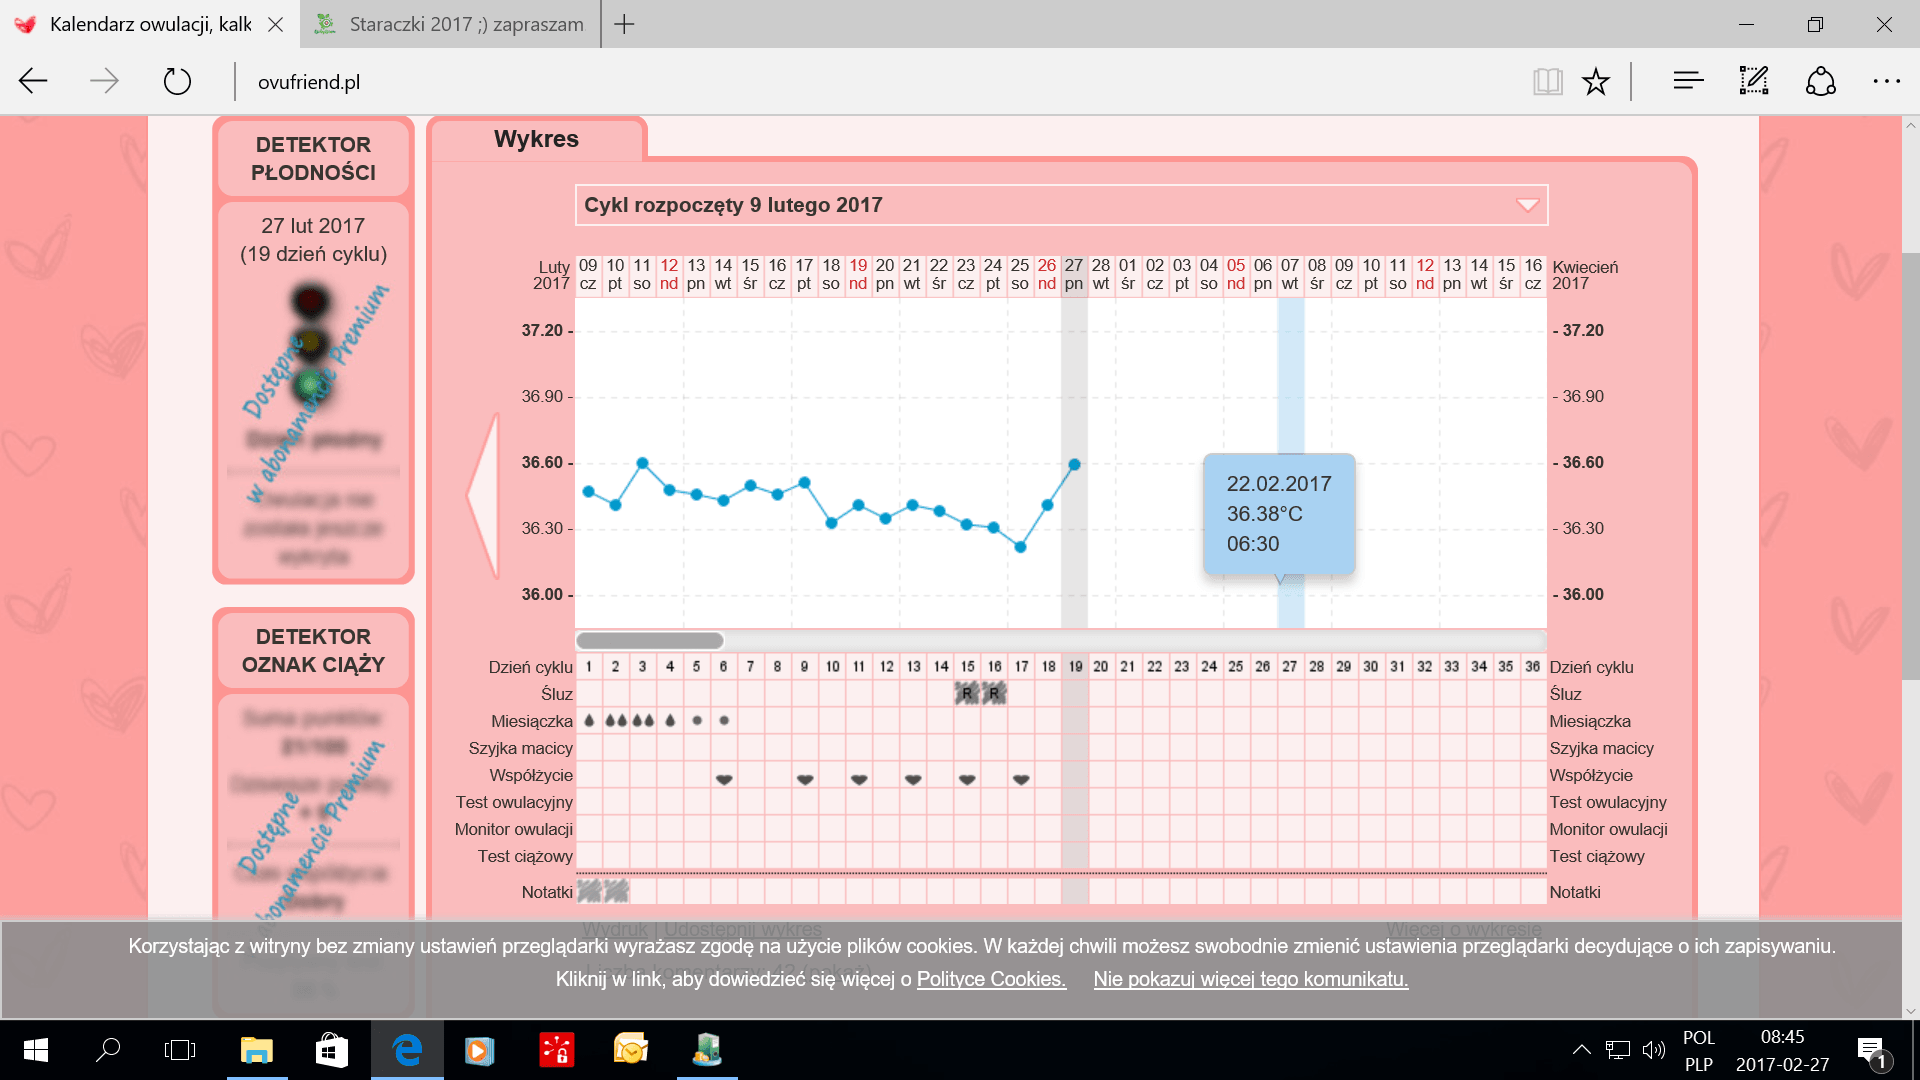Add page to favorites star icon
Image resolution: width=1920 pixels, height=1080 pixels.
tap(1596, 81)
